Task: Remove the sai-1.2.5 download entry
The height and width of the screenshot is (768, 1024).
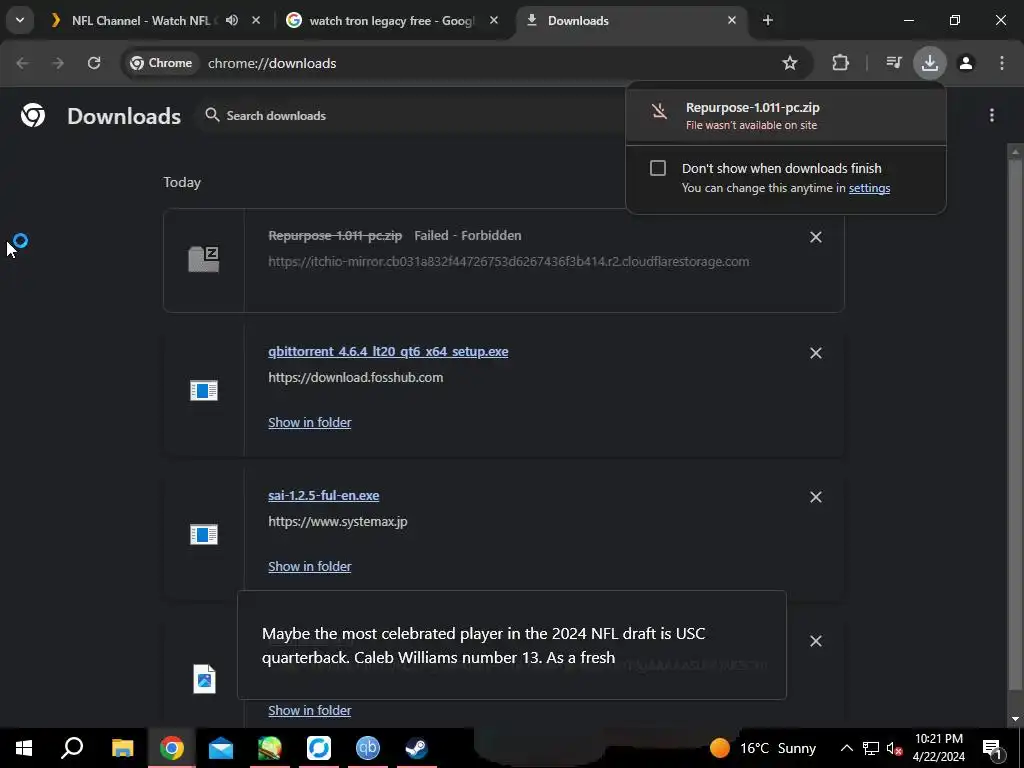Action: [x=816, y=497]
